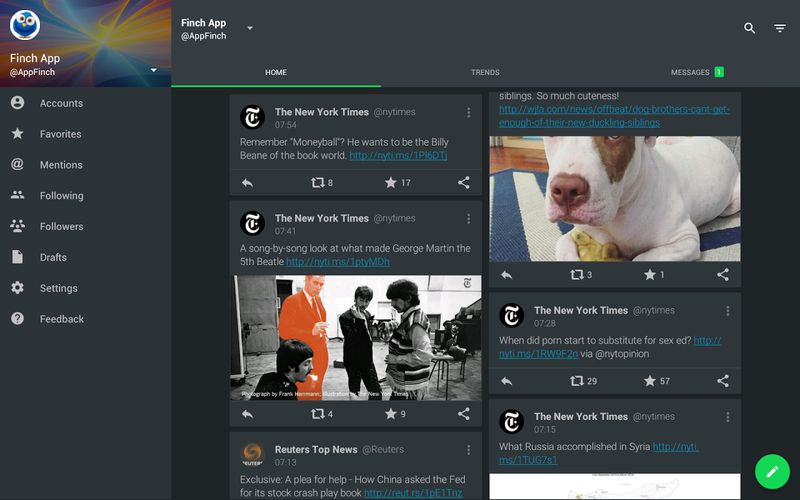Favorite the tweet with 57 stars

click(657, 381)
